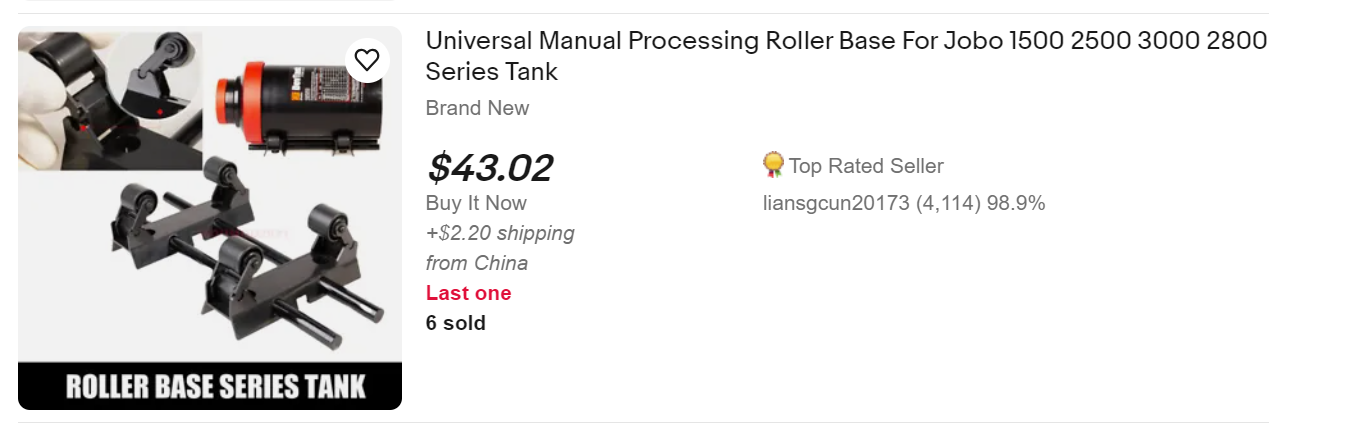Click the ROLLER BASE SERIES TANK banner
This screenshot has height=427, width=1345.
point(210,387)
